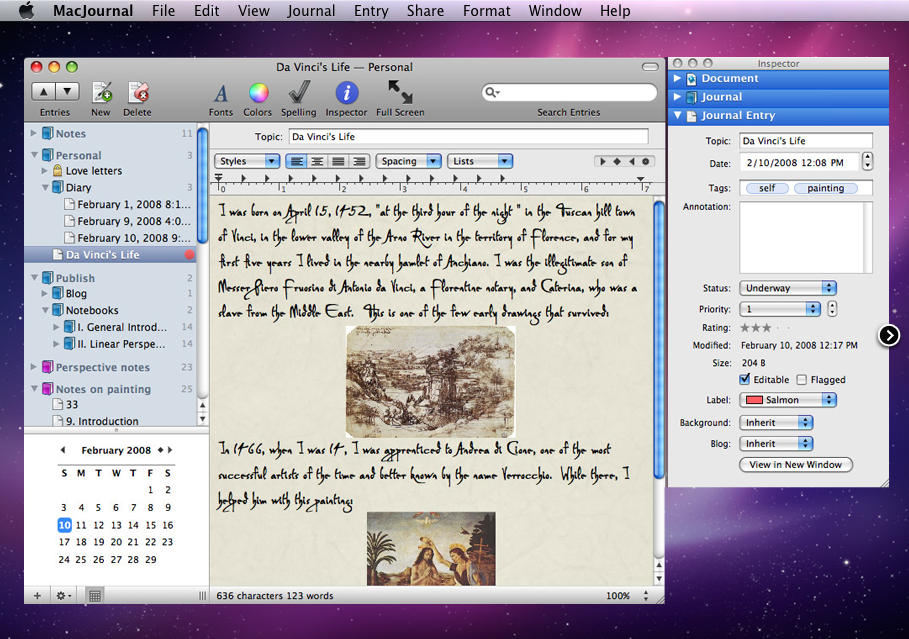
Task: Open the Apple menu
Action: (26, 10)
